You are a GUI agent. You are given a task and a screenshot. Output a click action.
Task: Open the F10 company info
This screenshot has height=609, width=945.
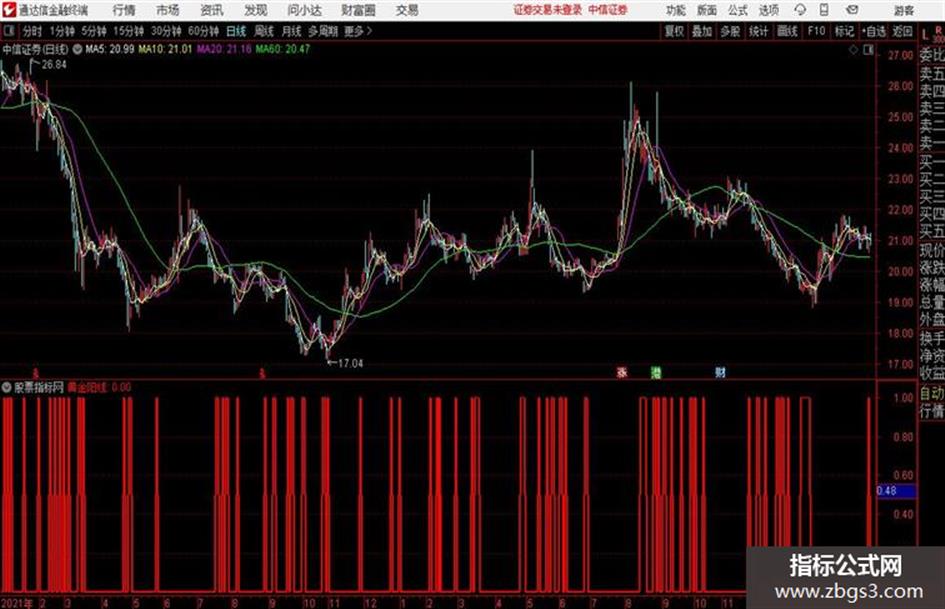click(816, 31)
